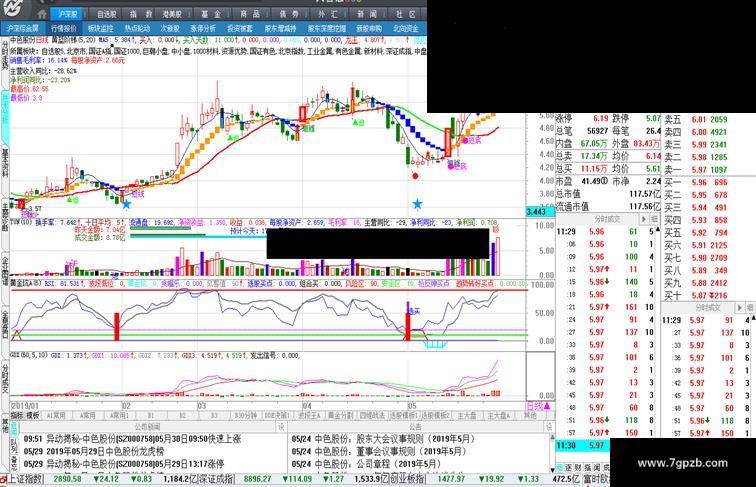Click 深证成指 in the status bar

(216, 479)
